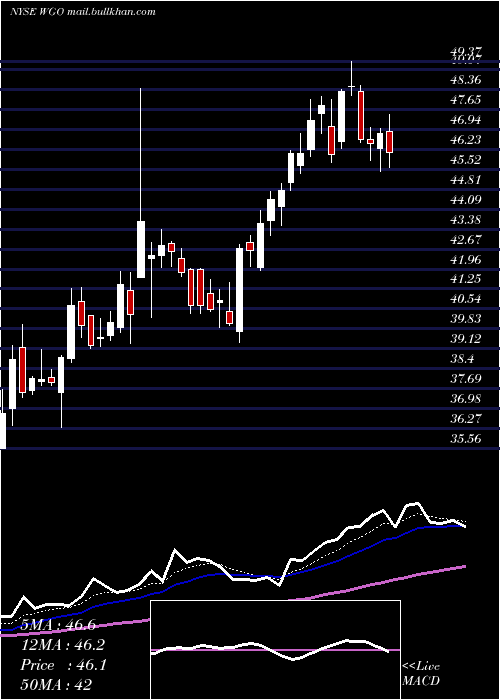
Task: Click the 35.56 price axis label
Action: coord(466,439)
